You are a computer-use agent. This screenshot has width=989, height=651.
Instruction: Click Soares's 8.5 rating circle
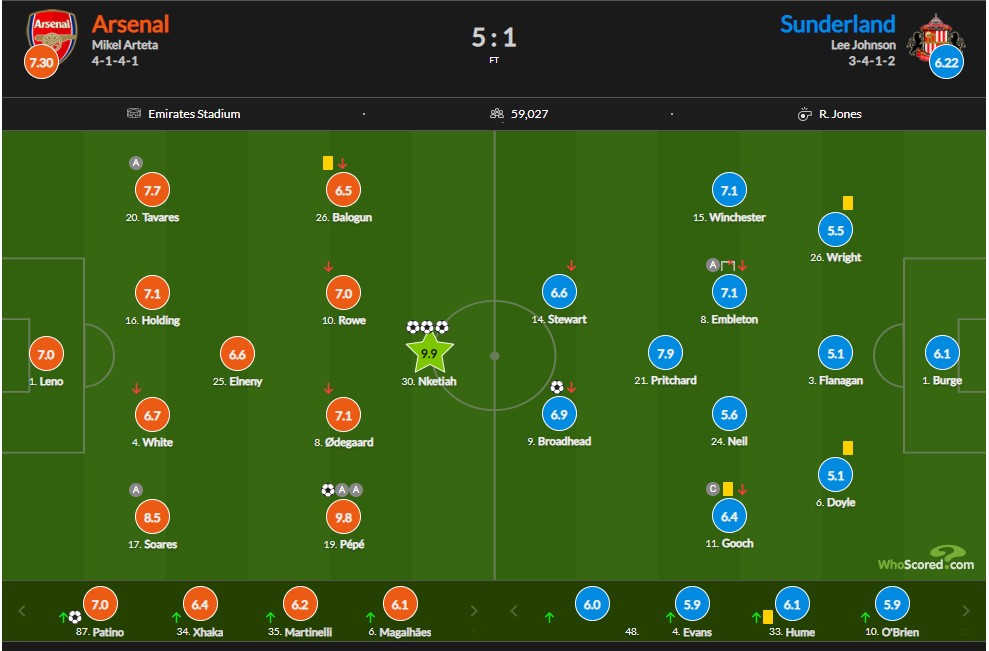click(x=153, y=517)
